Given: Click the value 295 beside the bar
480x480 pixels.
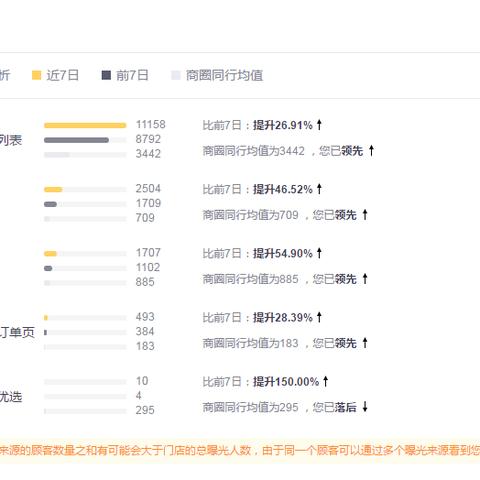Looking at the screenshot, I should pos(145,410).
